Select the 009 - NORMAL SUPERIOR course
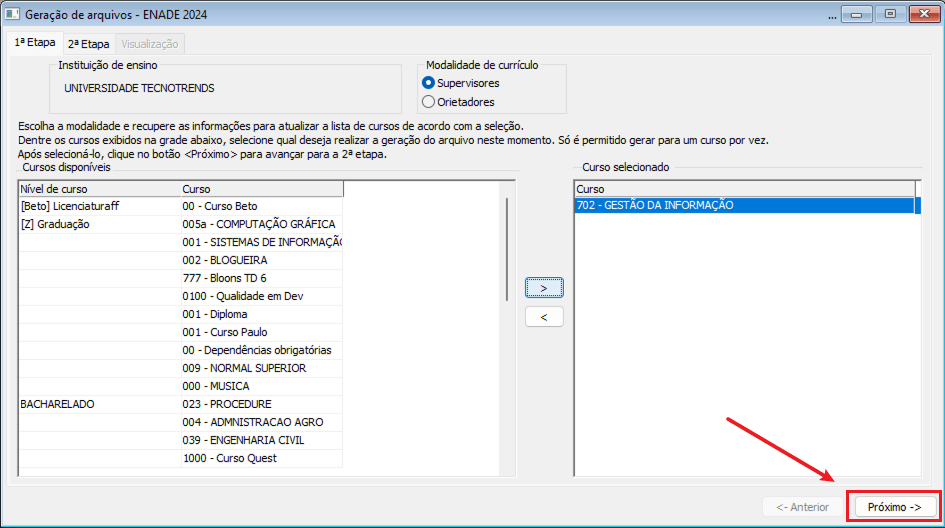 (x=262, y=368)
